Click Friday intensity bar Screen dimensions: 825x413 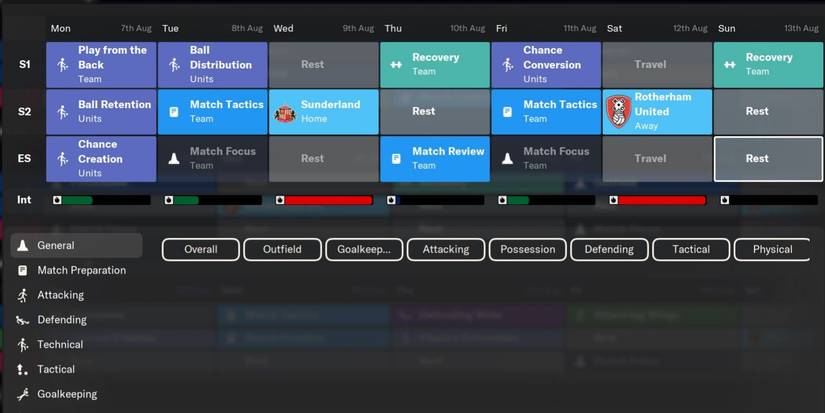click(x=547, y=200)
